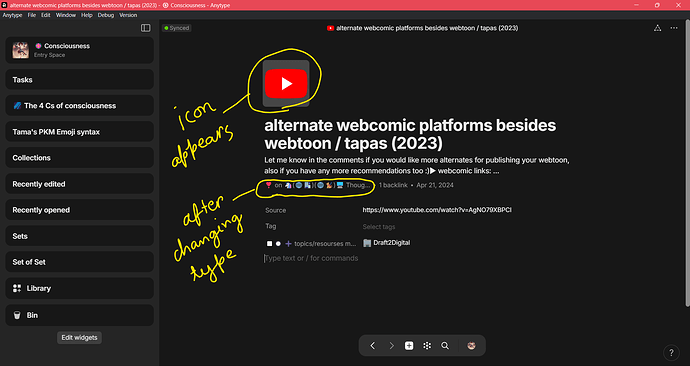Open the three-dots page options menu
Viewport: 690px width, 366px height.
click(674, 28)
